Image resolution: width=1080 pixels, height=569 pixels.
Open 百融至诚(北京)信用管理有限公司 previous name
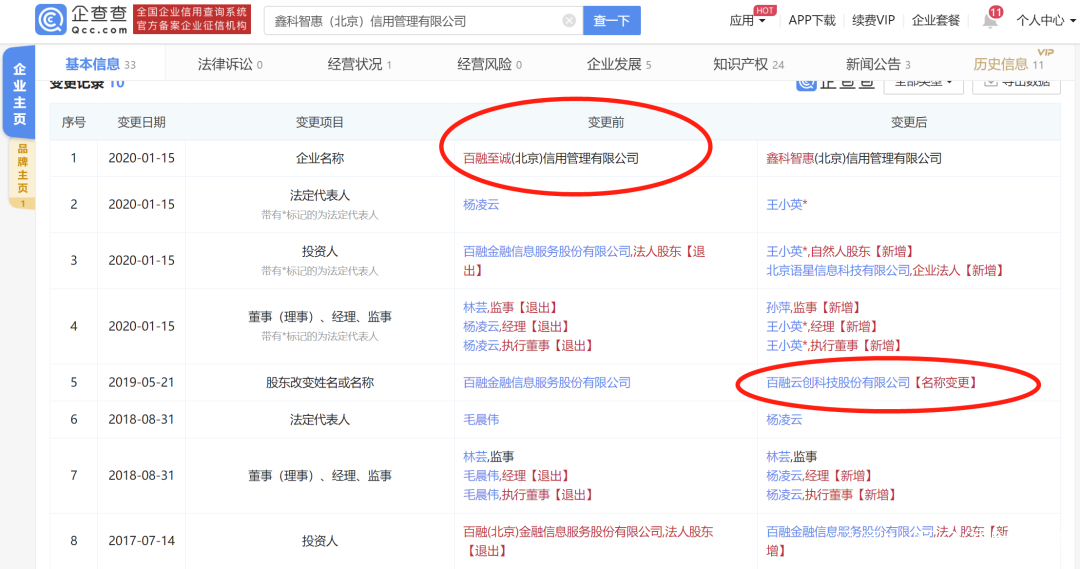click(x=550, y=158)
